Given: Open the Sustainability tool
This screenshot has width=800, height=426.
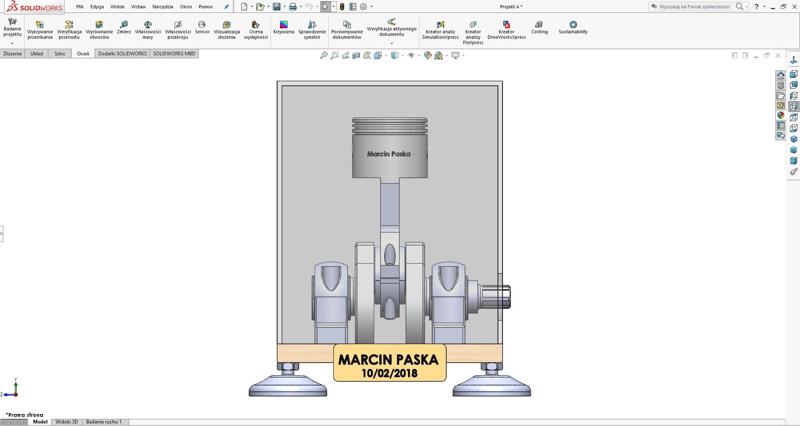Looking at the screenshot, I should point(573,24).
